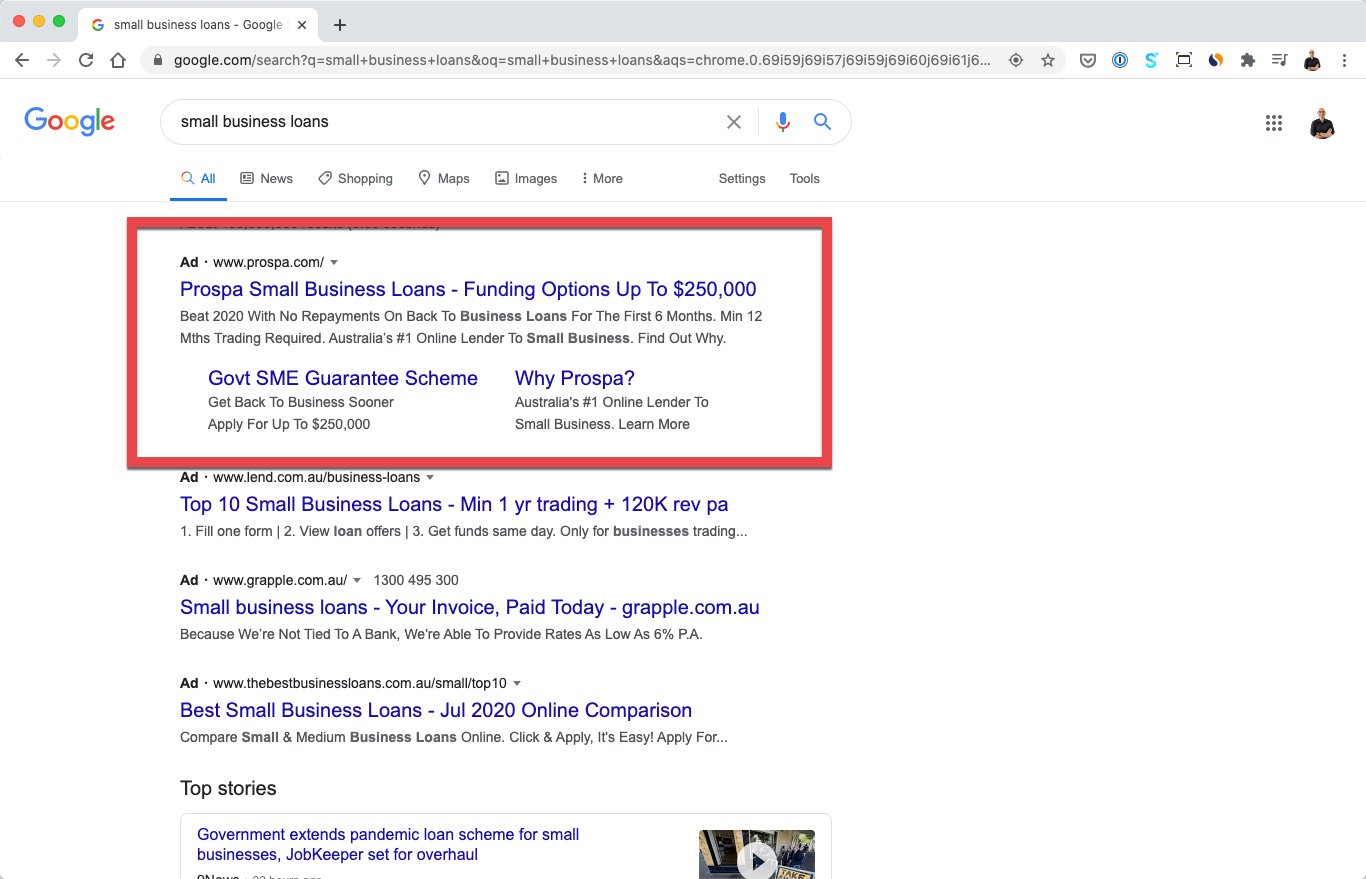This screenshot has width=1366, height=879.
Task: Select the small business loans browser tab
Action: click(x=198, y=25)
